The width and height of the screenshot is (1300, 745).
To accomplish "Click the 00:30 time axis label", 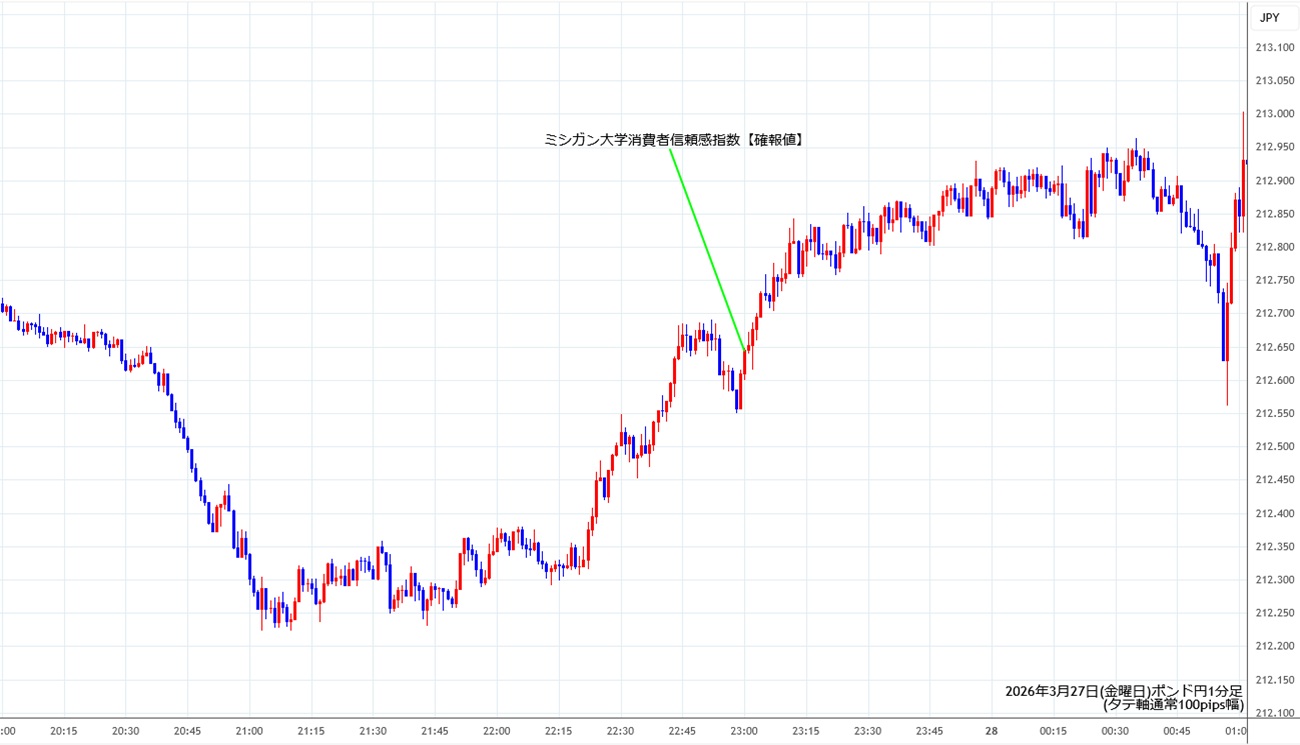I will point(1114,731).
